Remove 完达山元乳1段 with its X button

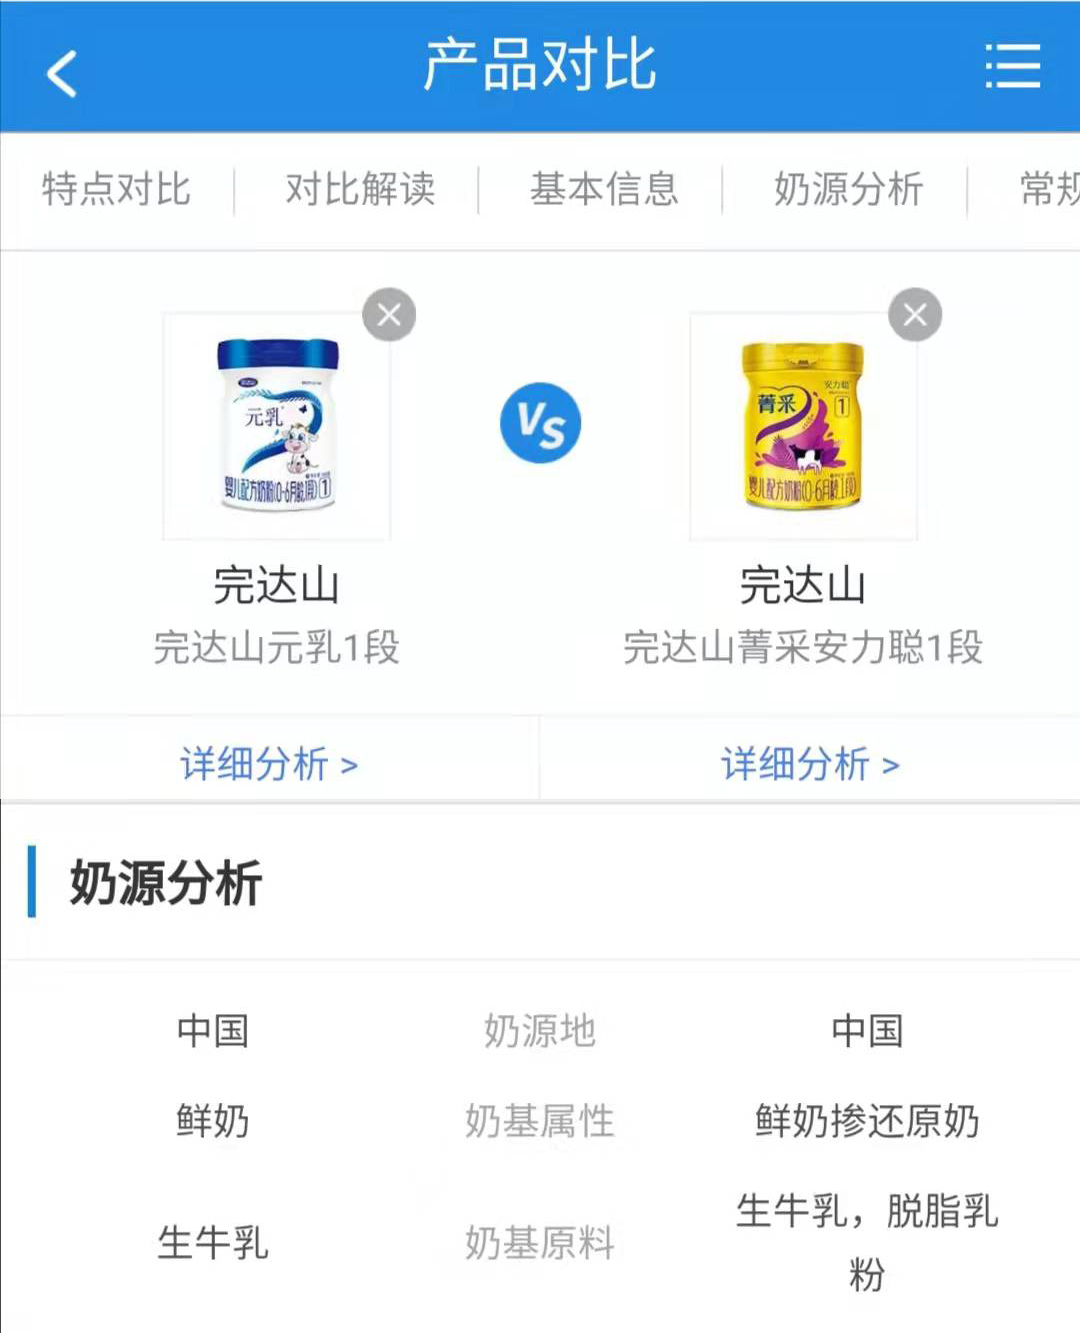pyautogui.click(x=389, y=315)
